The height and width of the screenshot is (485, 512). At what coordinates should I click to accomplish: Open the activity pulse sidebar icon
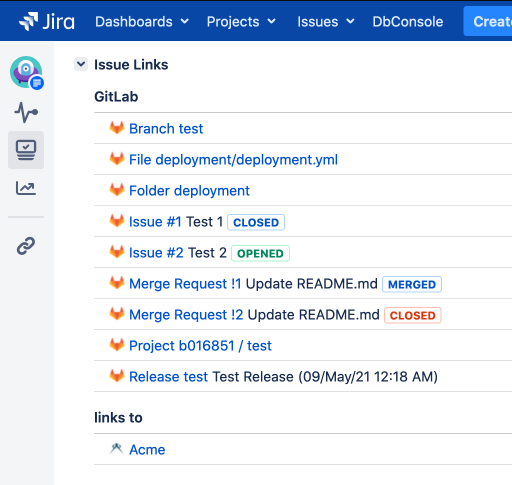(26, 113)
